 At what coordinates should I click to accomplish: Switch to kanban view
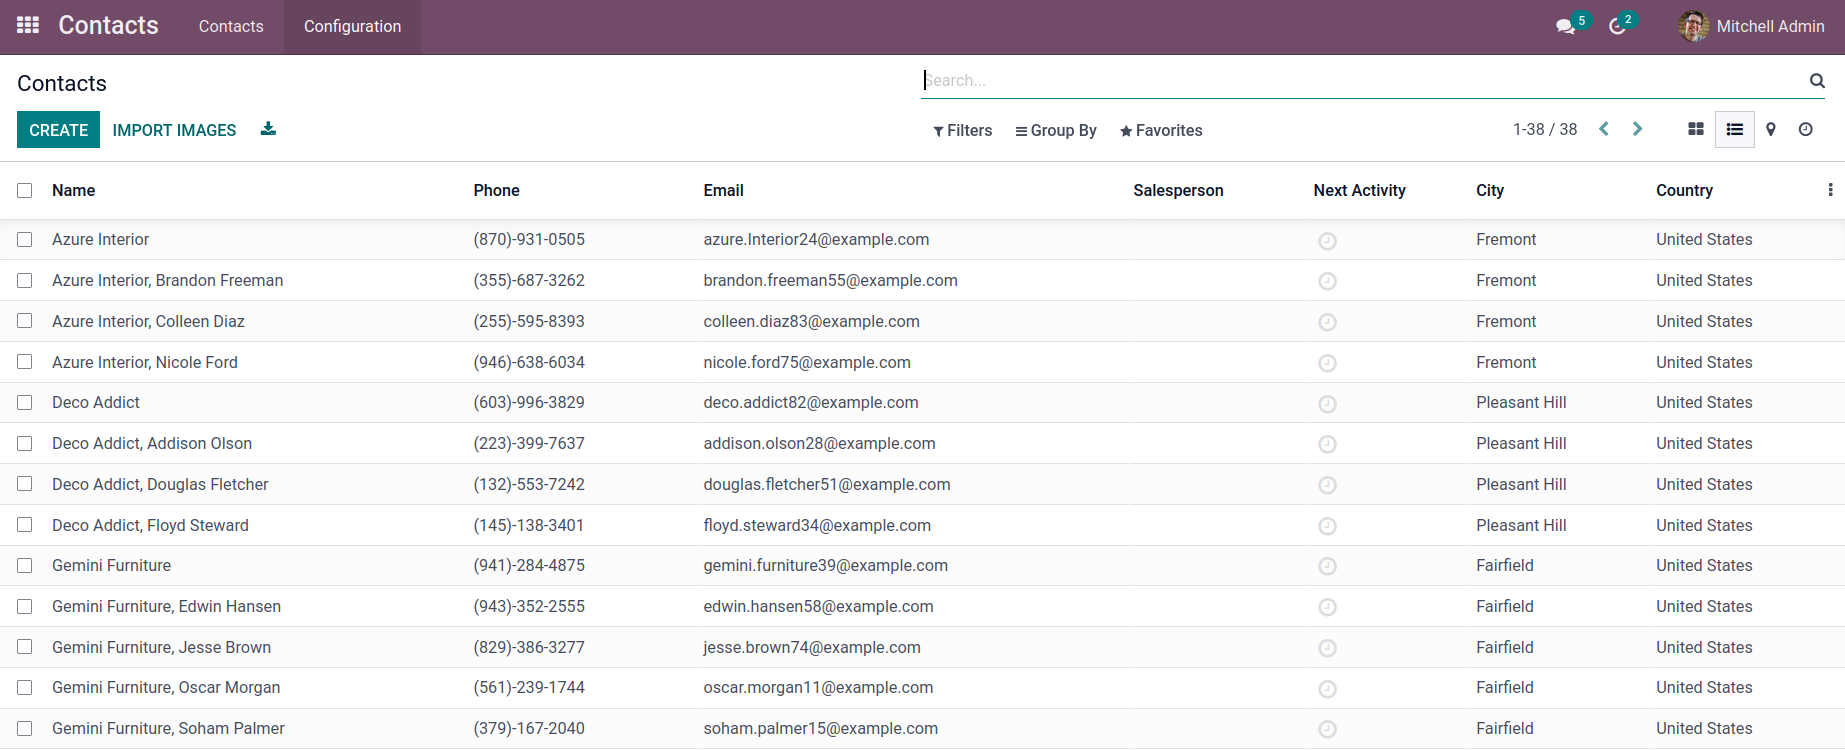pyautogui.click(x=1696, y=130)
